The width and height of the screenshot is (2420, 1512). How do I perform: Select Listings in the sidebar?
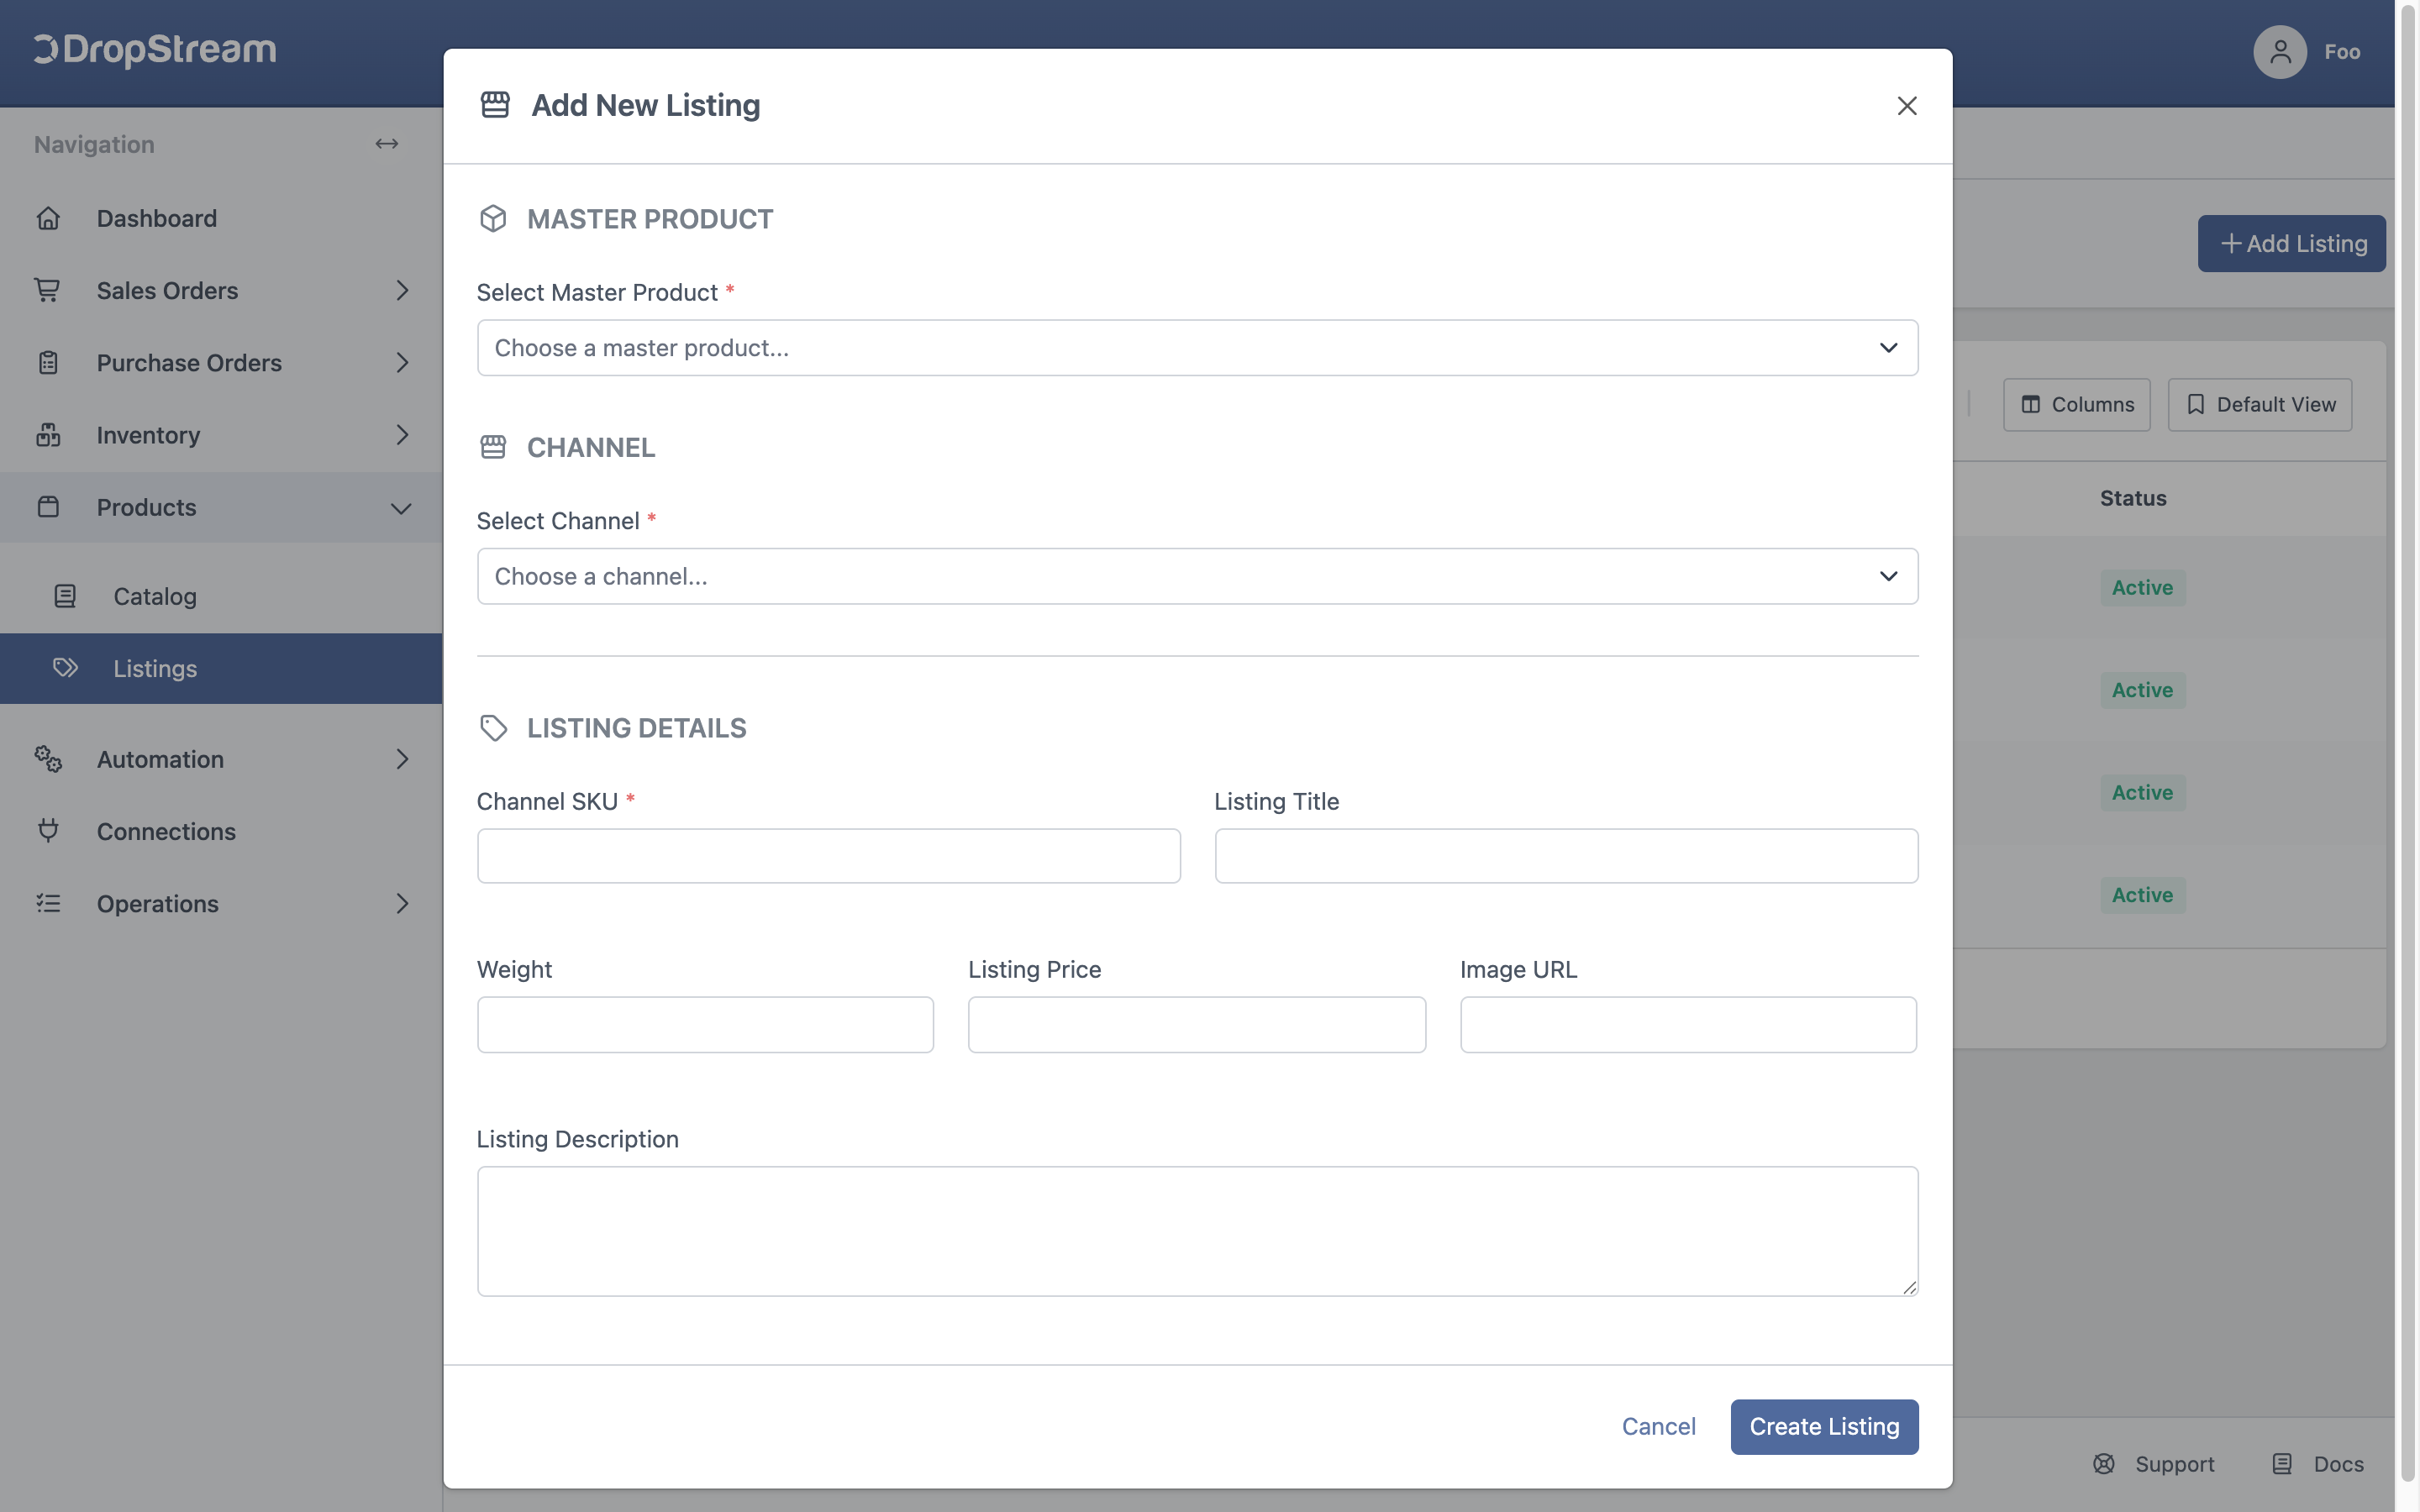pos(221,668)
